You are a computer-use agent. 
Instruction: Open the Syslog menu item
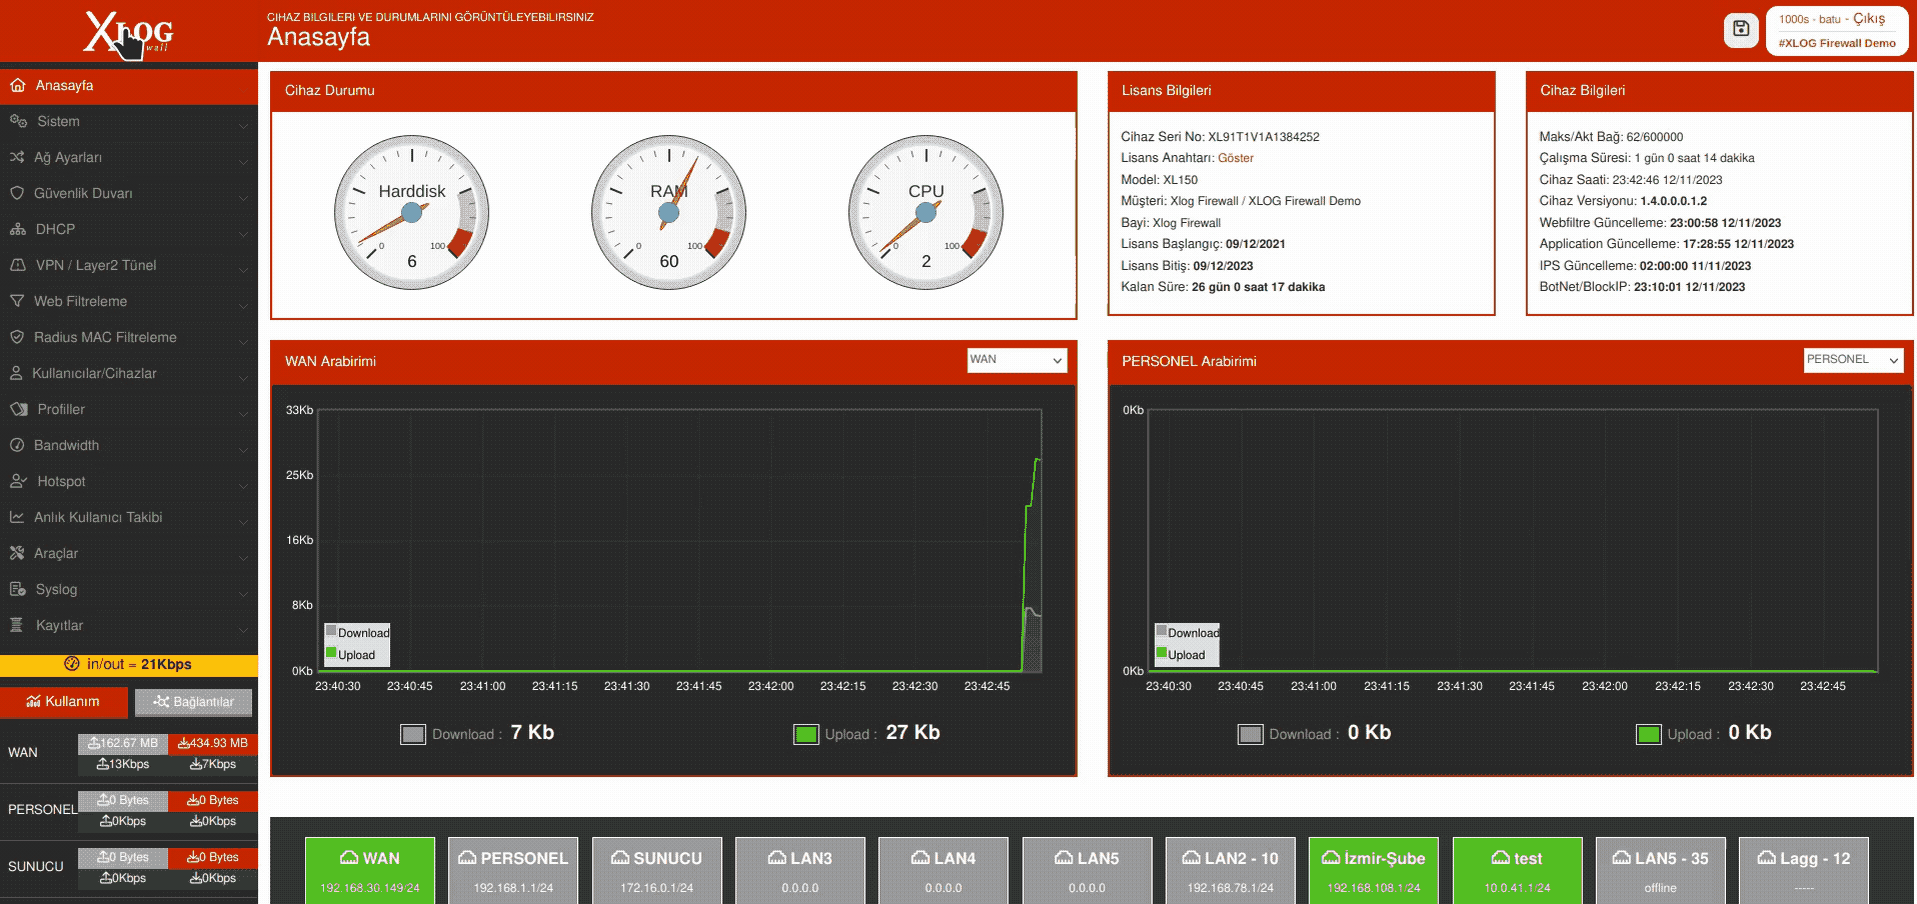[129, 590]
